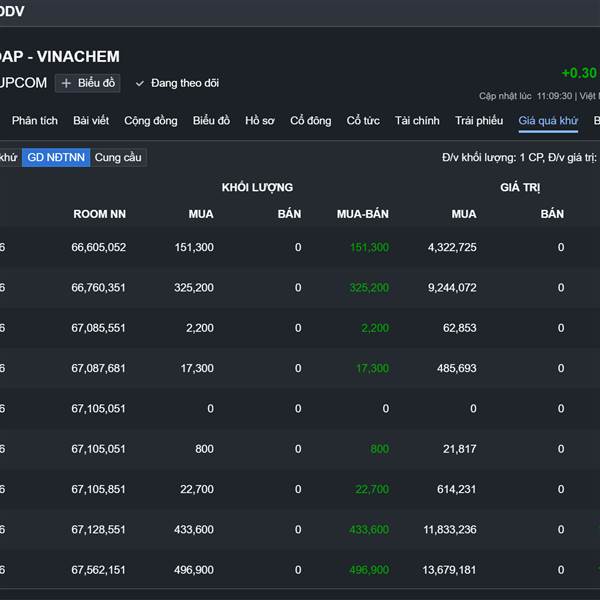
Task: Click the 496,900 green MUA-BÁN value
Action: (x=368, y=570)
